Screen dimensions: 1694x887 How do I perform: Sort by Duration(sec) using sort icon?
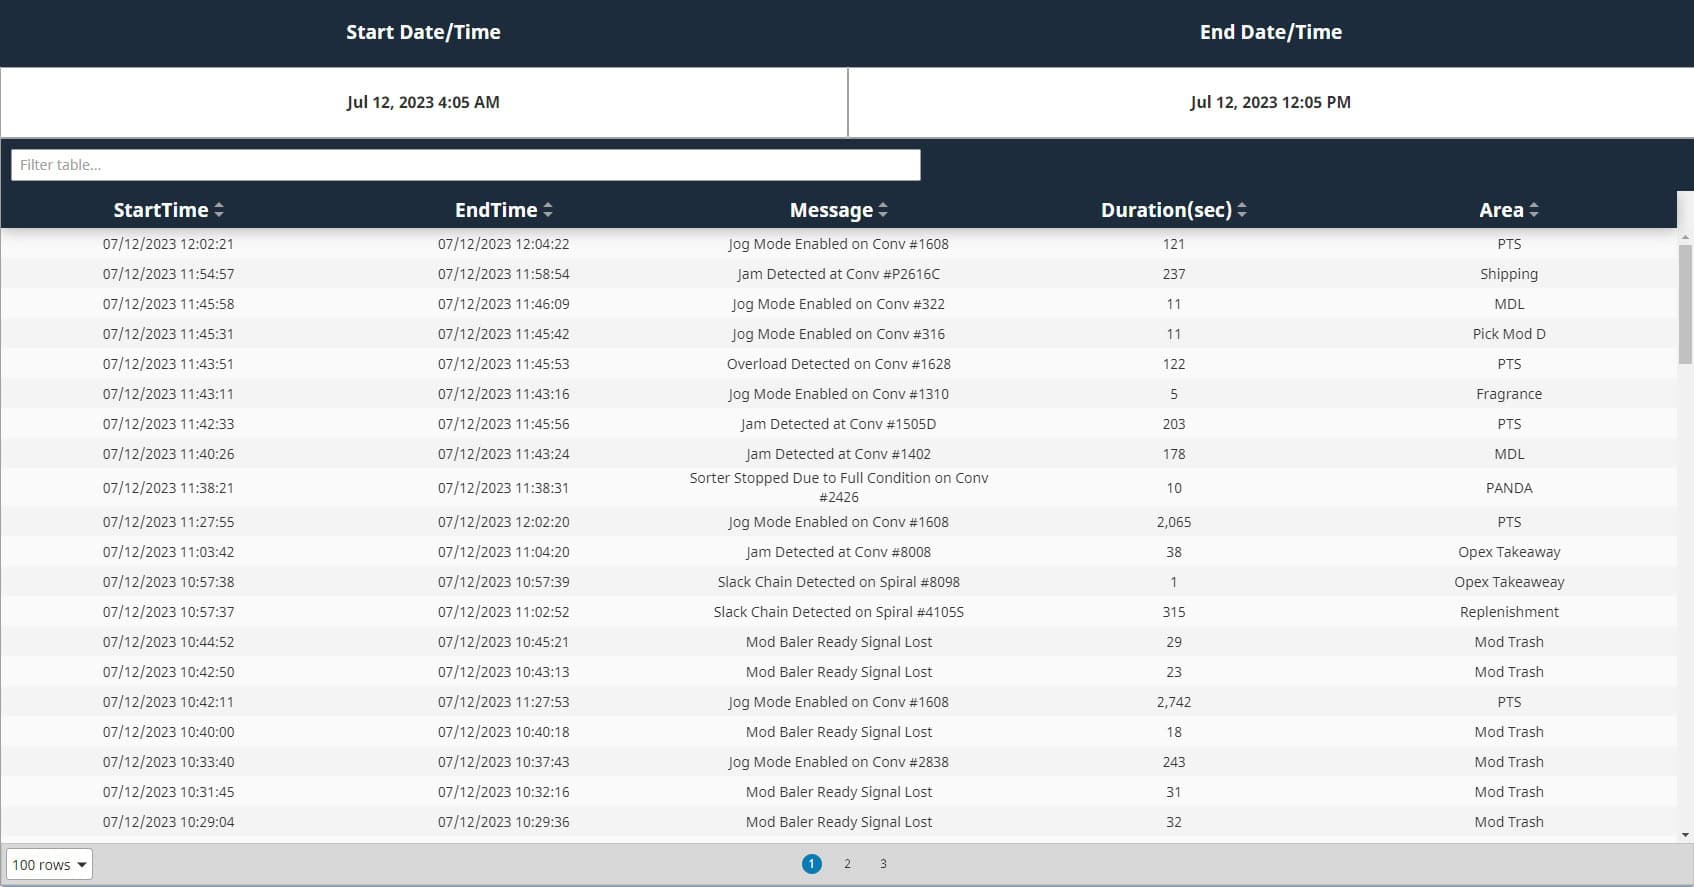pos(1242,210)
